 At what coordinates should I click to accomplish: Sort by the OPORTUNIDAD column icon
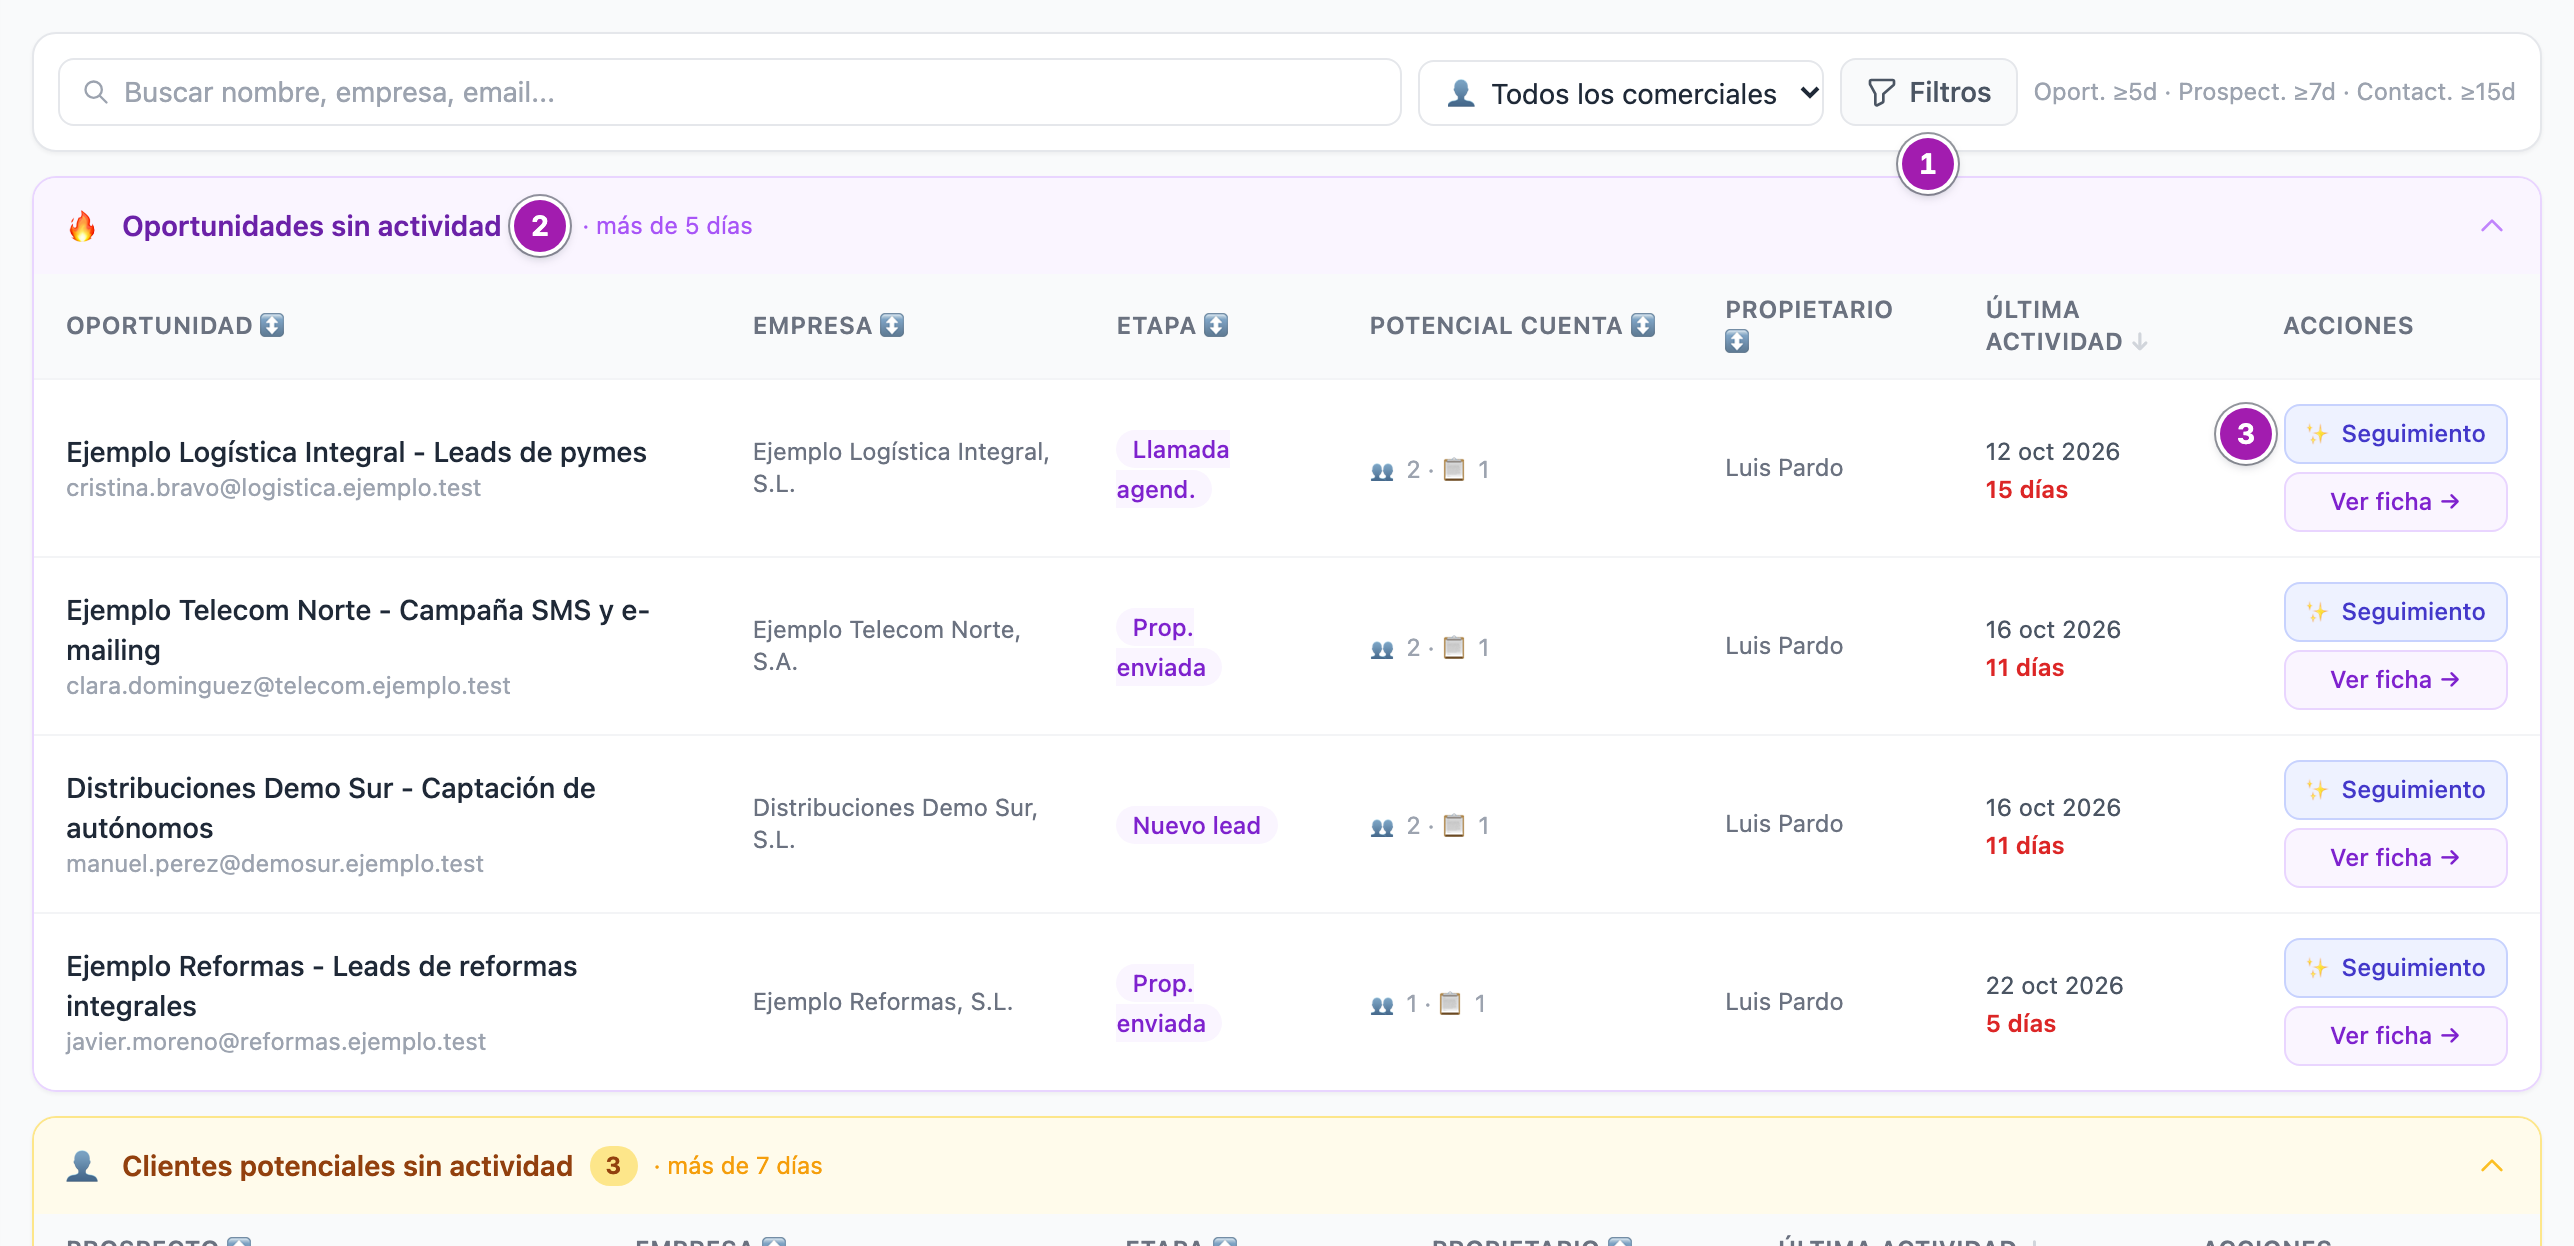[272, 325]
